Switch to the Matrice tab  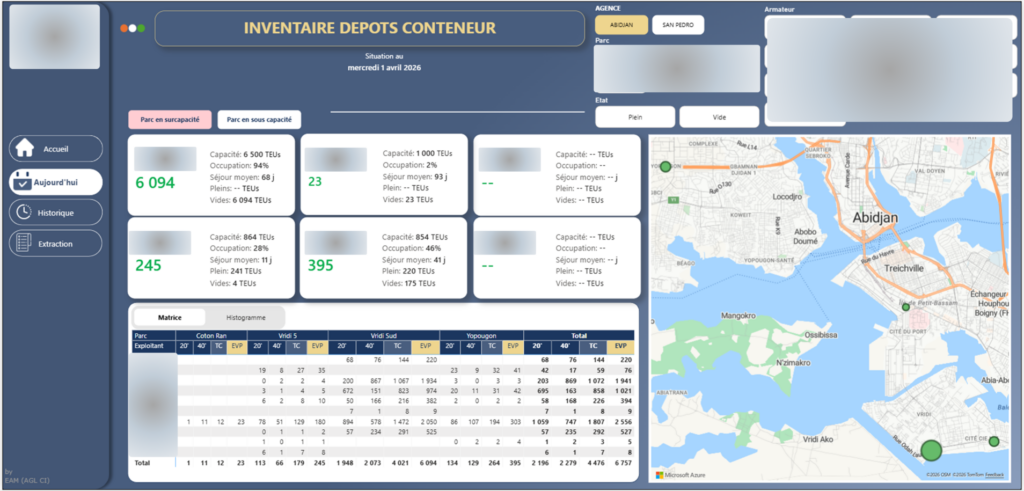(170, 317)
